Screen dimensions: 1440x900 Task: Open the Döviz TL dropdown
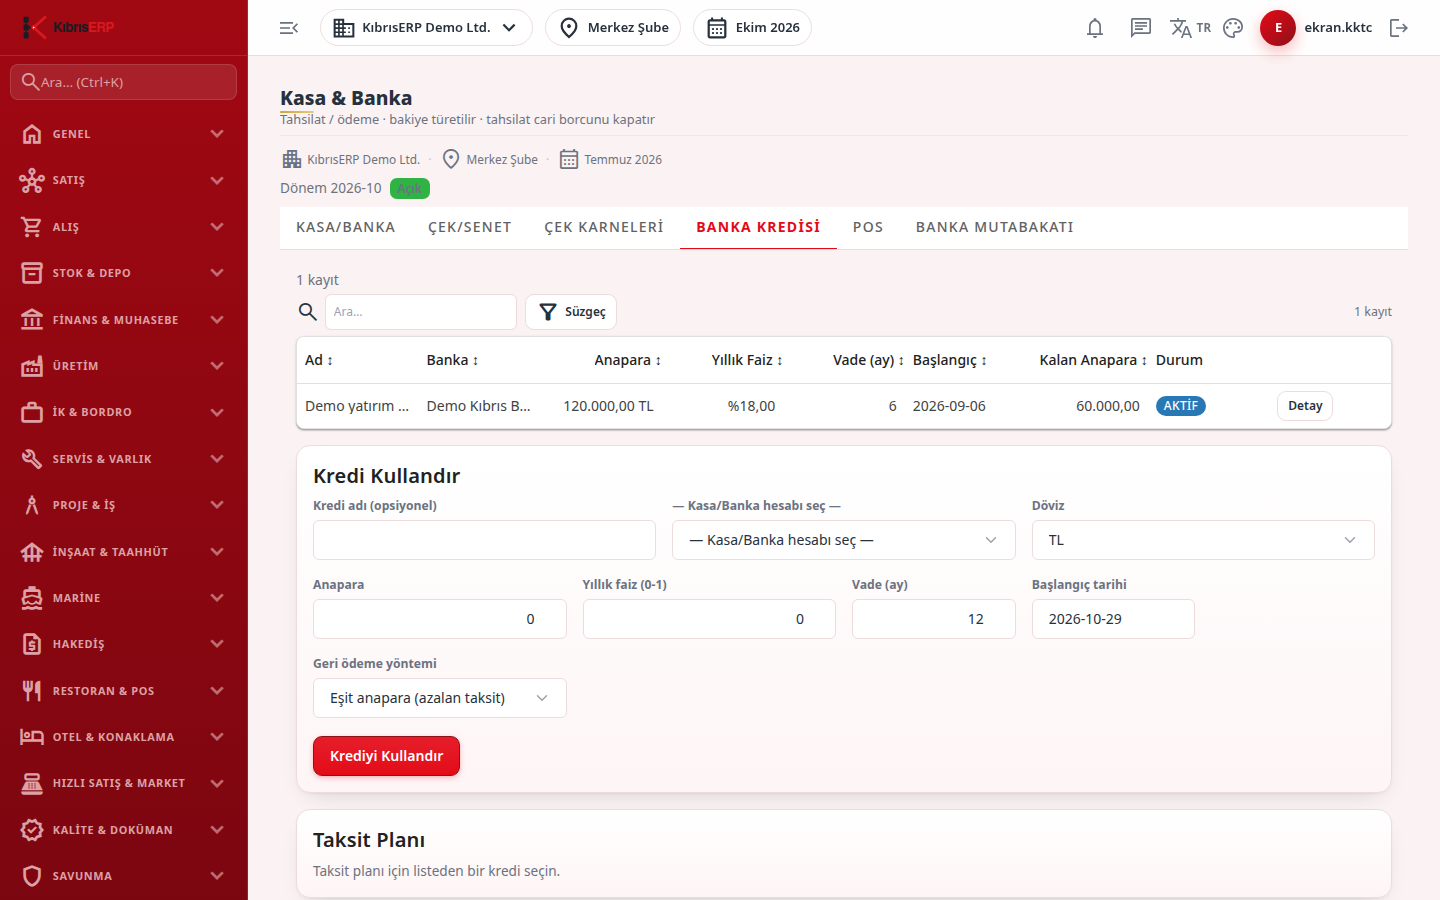1203,540
